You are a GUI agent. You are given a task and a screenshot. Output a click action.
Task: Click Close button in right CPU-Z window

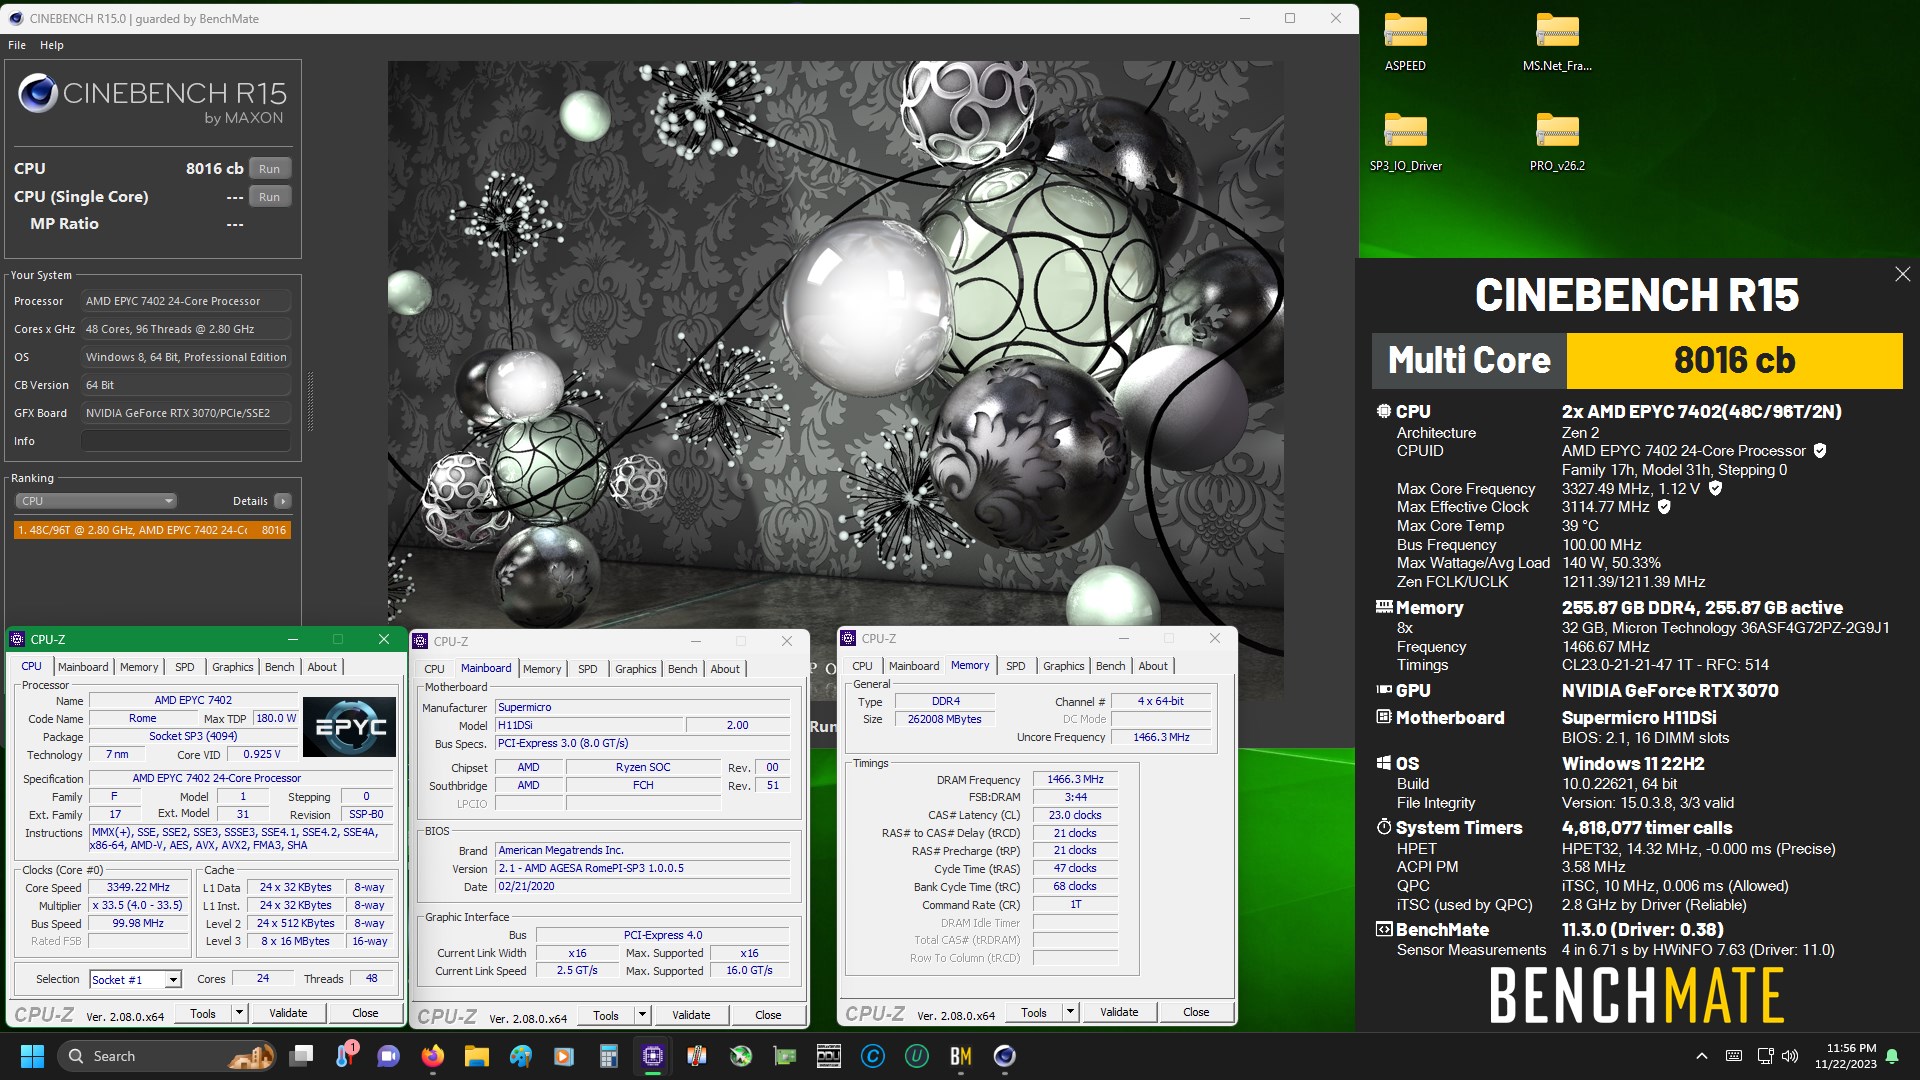pyautogui.click(x=1196, y=1012)
